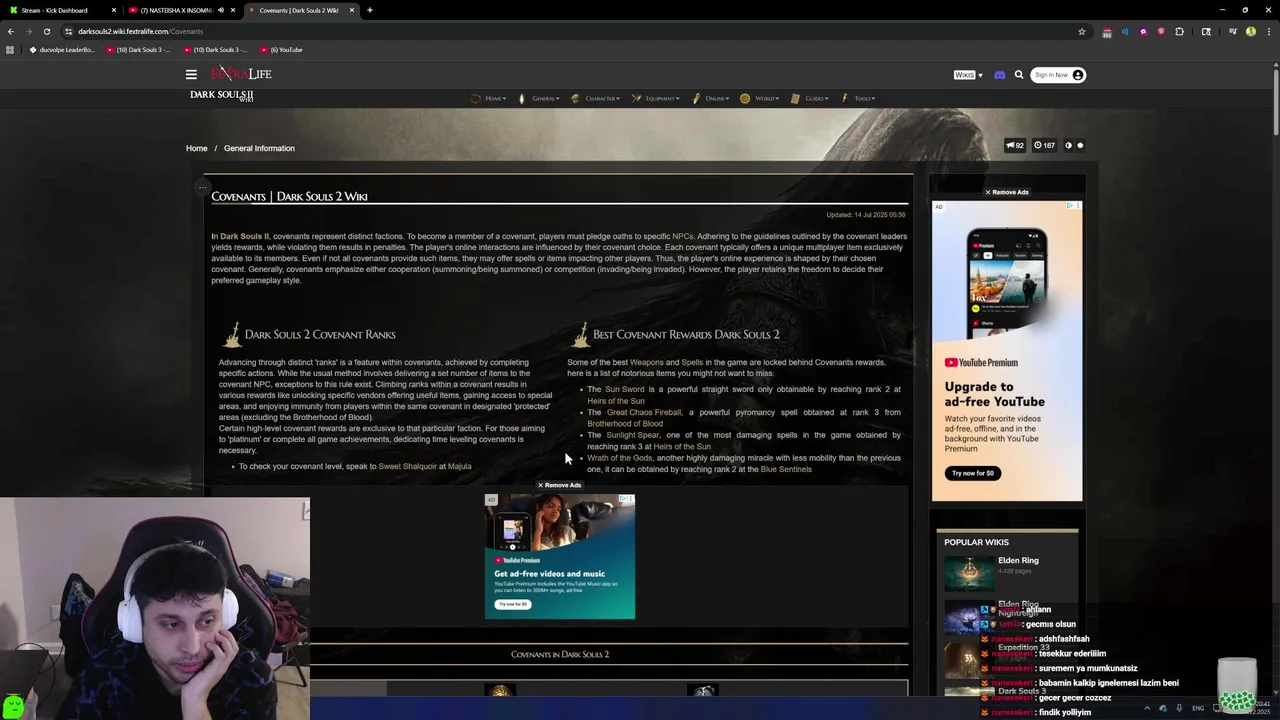Open the Majula link
1280x720 pixels.
(x=459, y=466)
